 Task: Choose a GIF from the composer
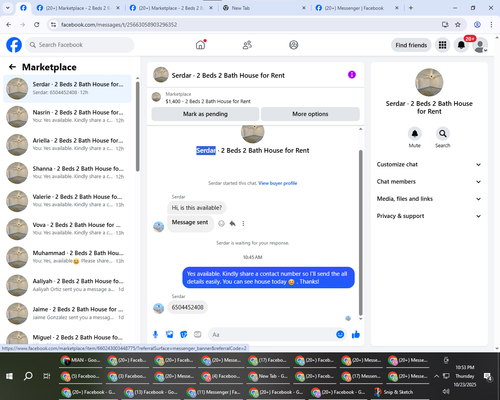[198, 334]
